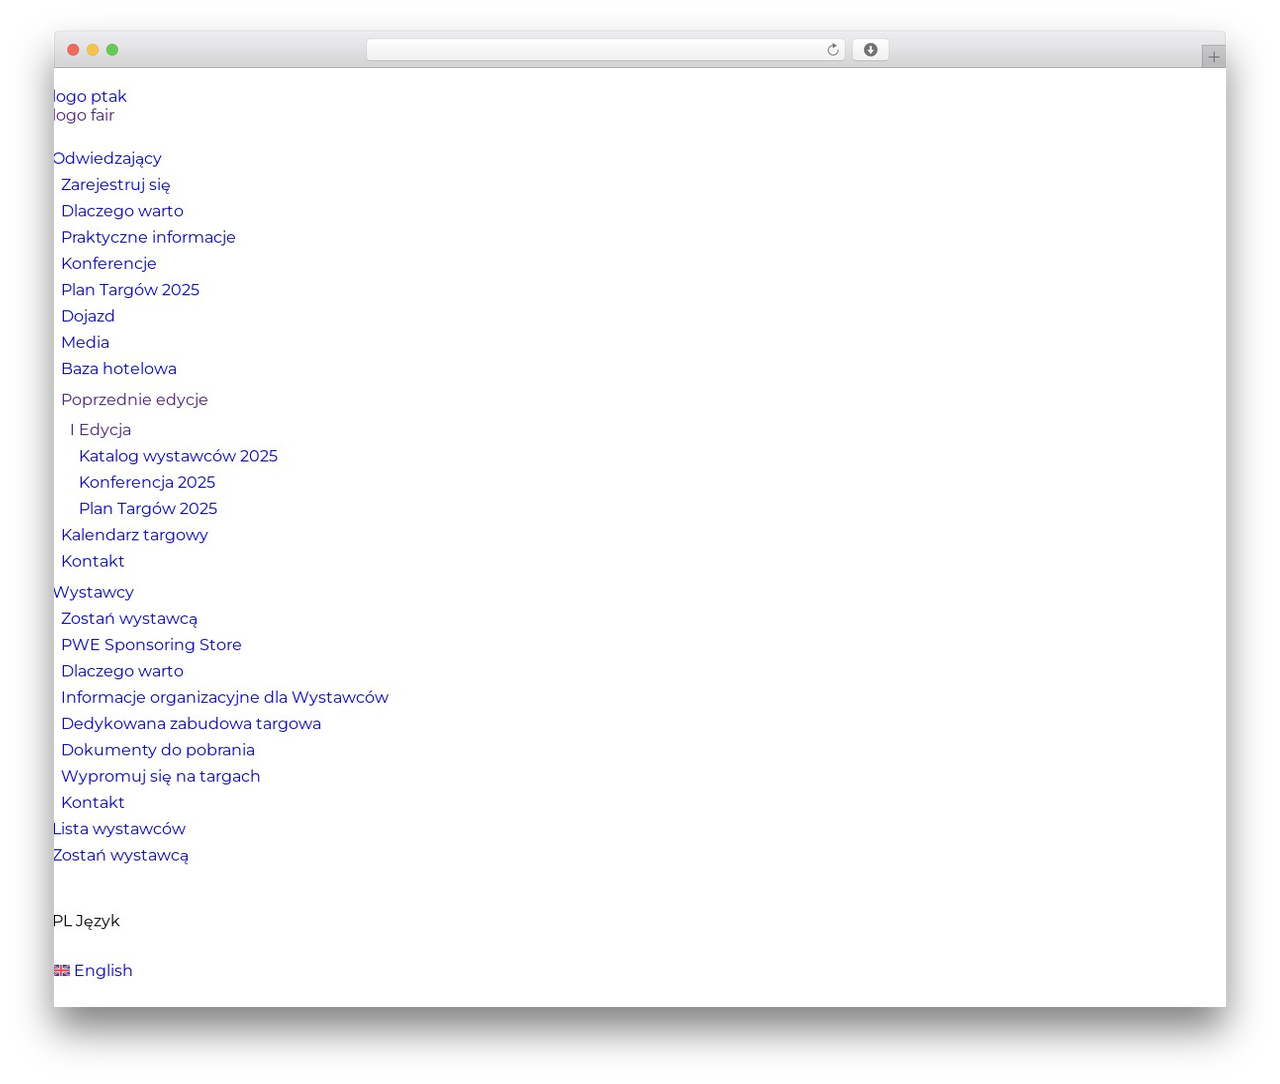Go to Dedykowana zabudowa targowa
The image size is (1280, 1084).
tap(191, 723)
